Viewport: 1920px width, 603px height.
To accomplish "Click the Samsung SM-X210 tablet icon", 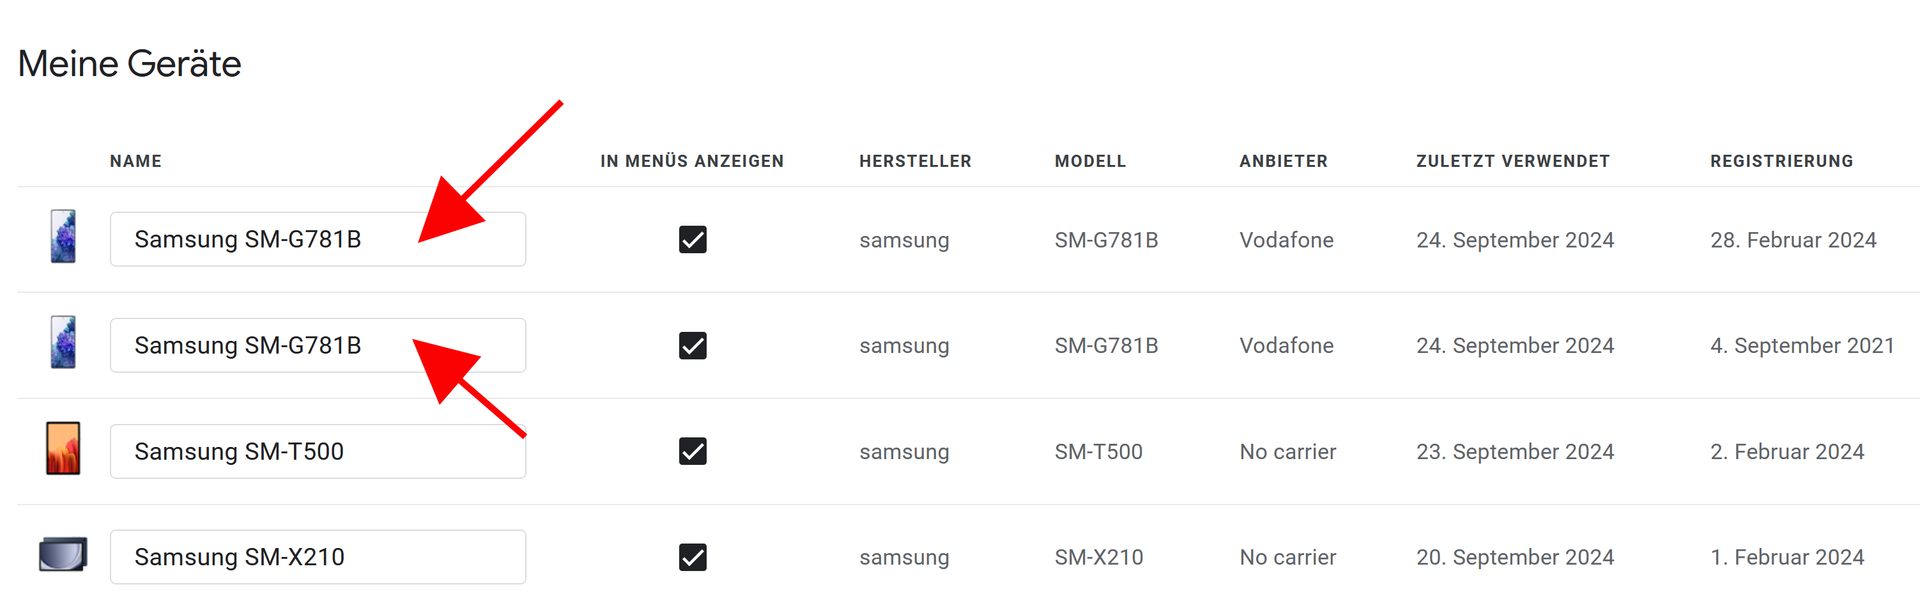I will pos(63,554).
